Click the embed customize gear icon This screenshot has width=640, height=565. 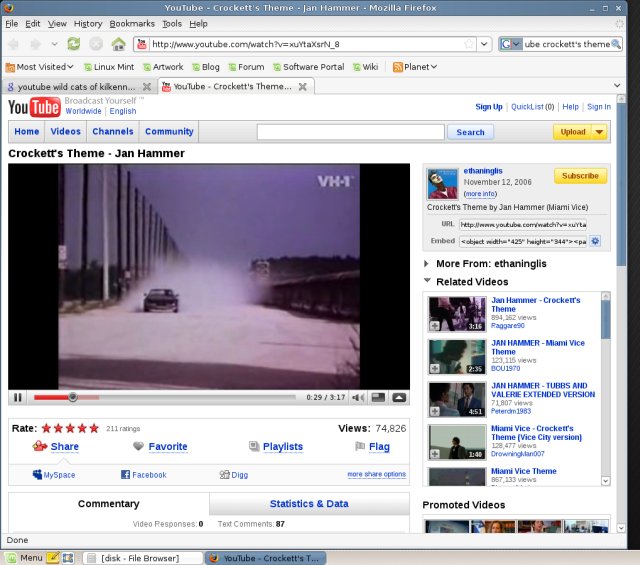[x=595, y=241]
